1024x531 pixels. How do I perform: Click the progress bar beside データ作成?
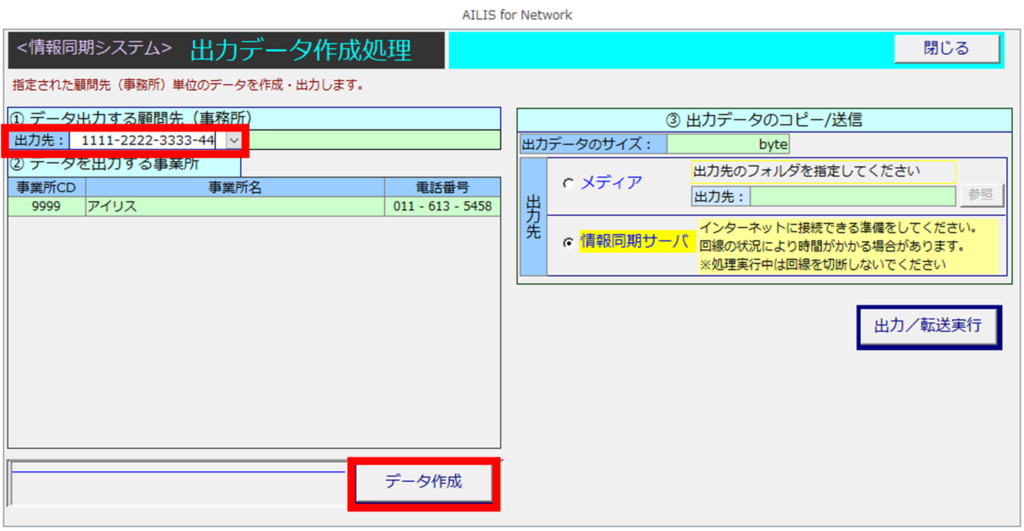pos(178,482)
